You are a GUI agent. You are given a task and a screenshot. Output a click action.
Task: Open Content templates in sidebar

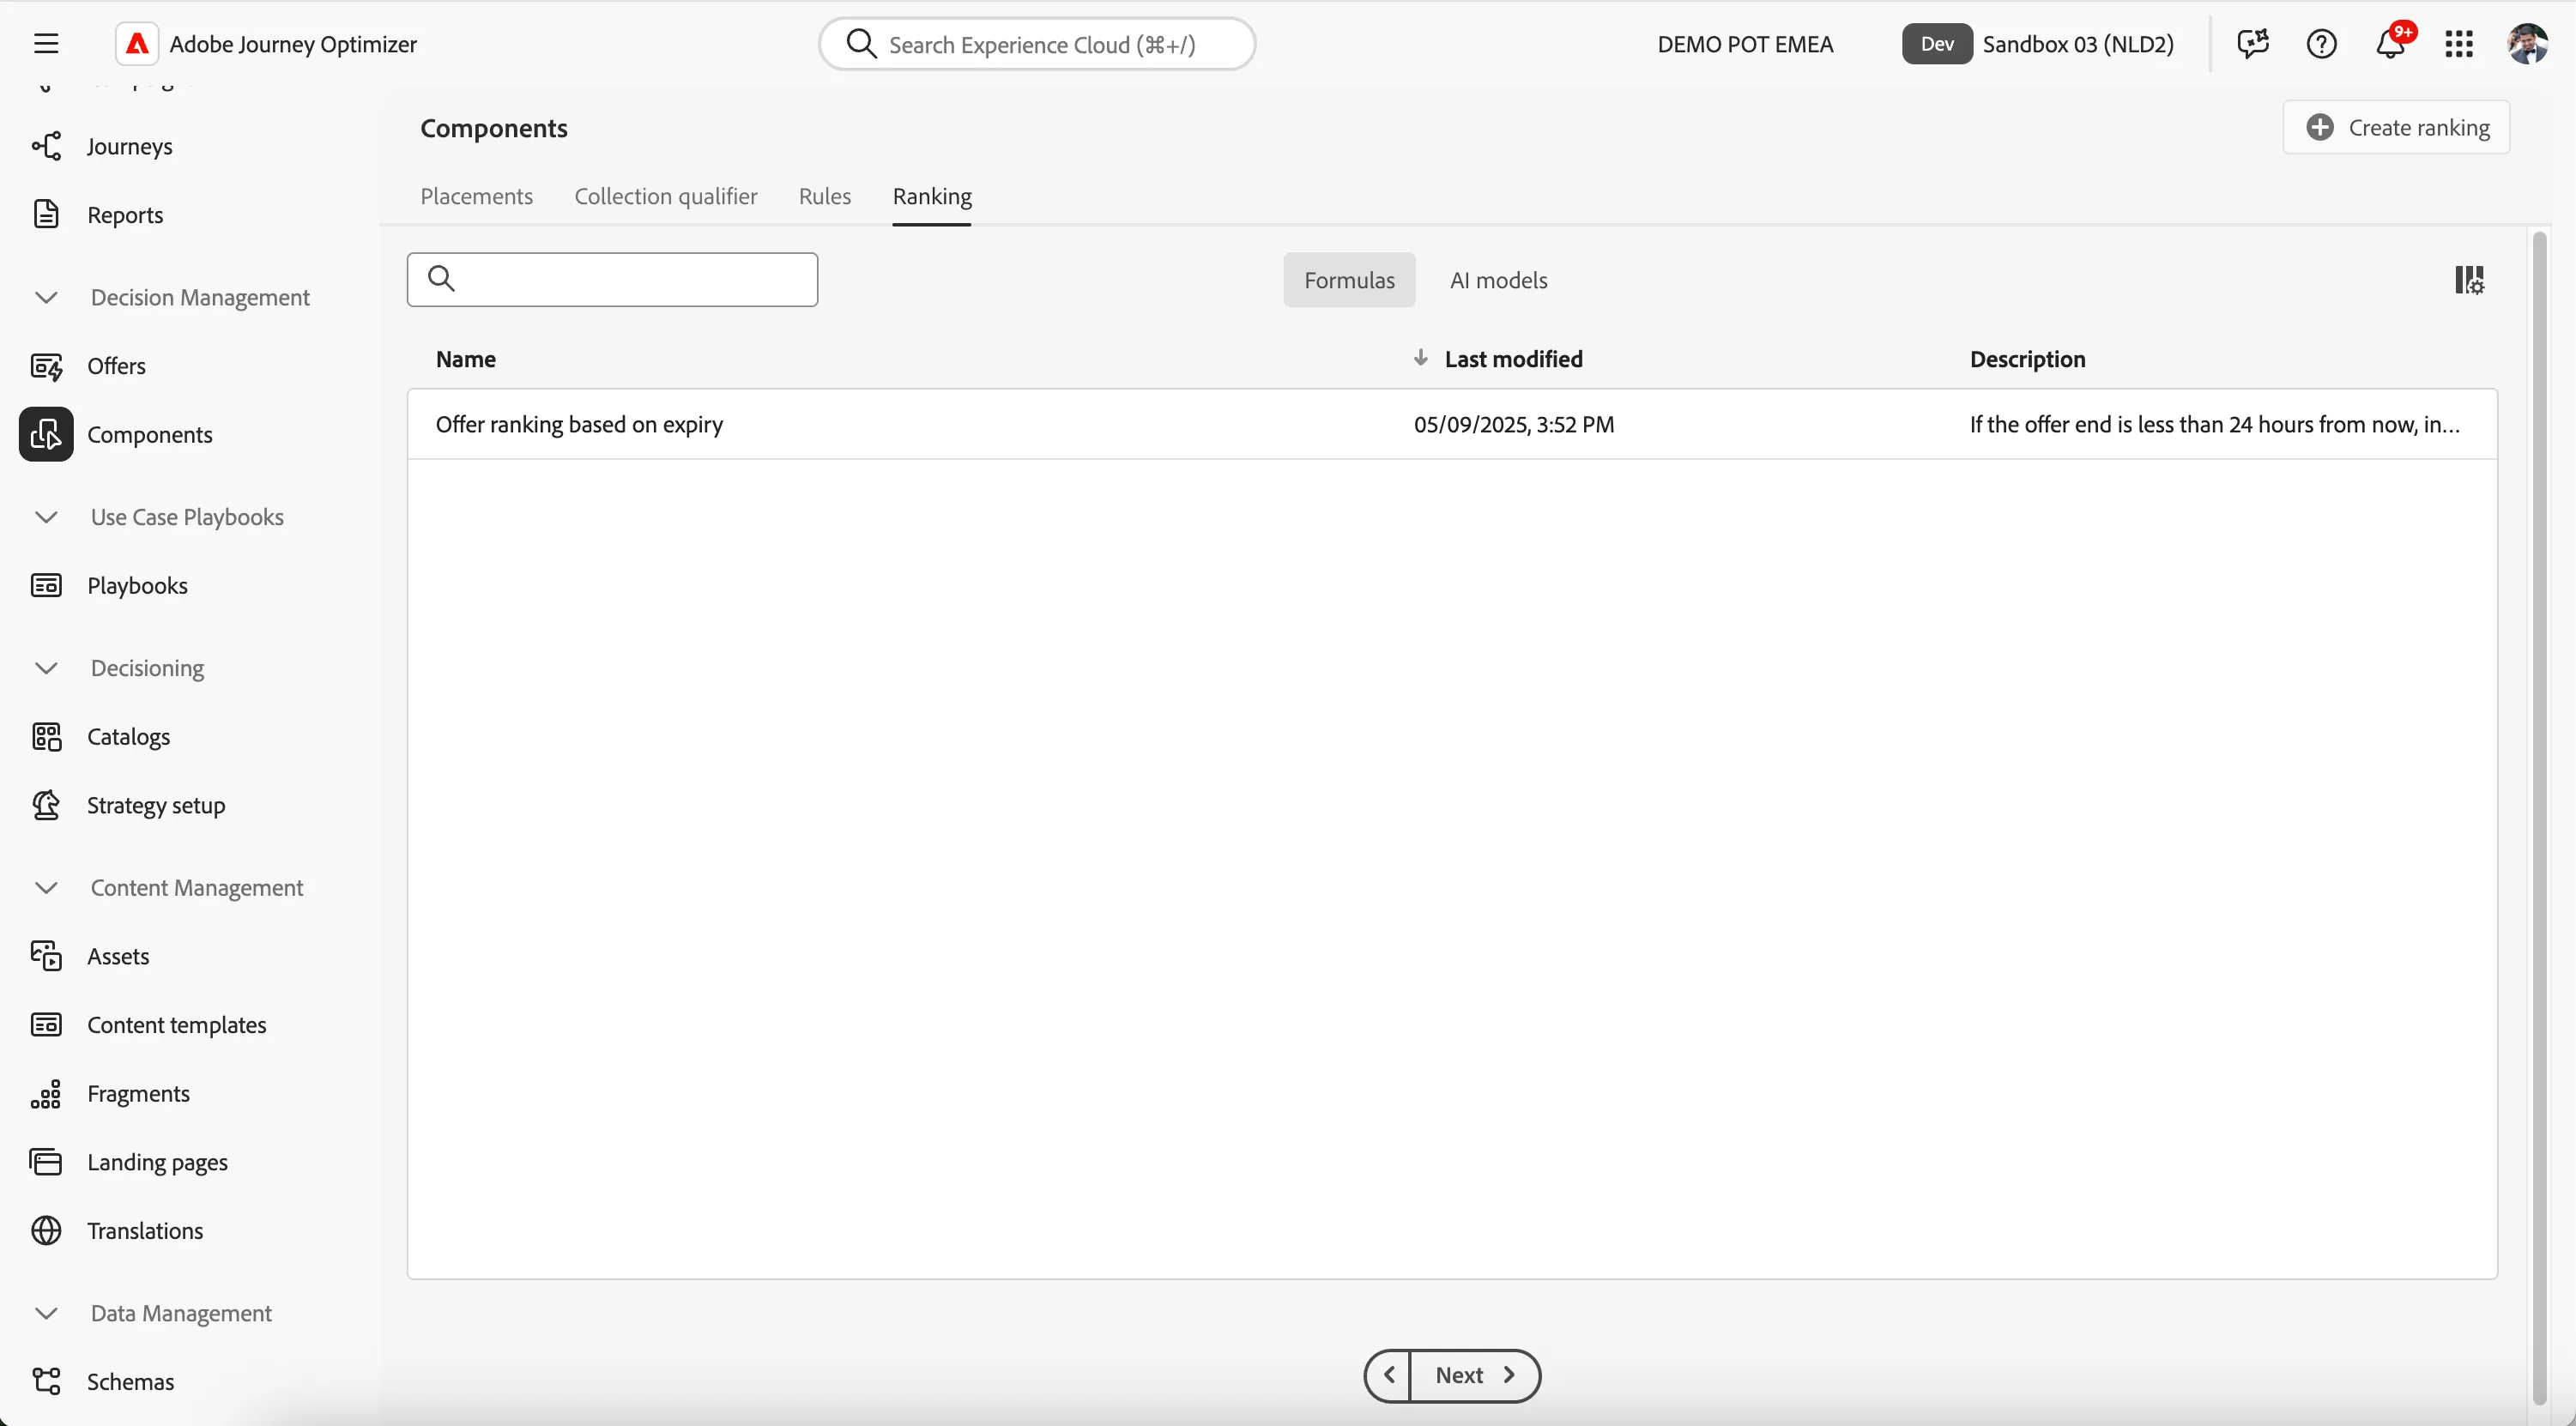click(176, 1025)
